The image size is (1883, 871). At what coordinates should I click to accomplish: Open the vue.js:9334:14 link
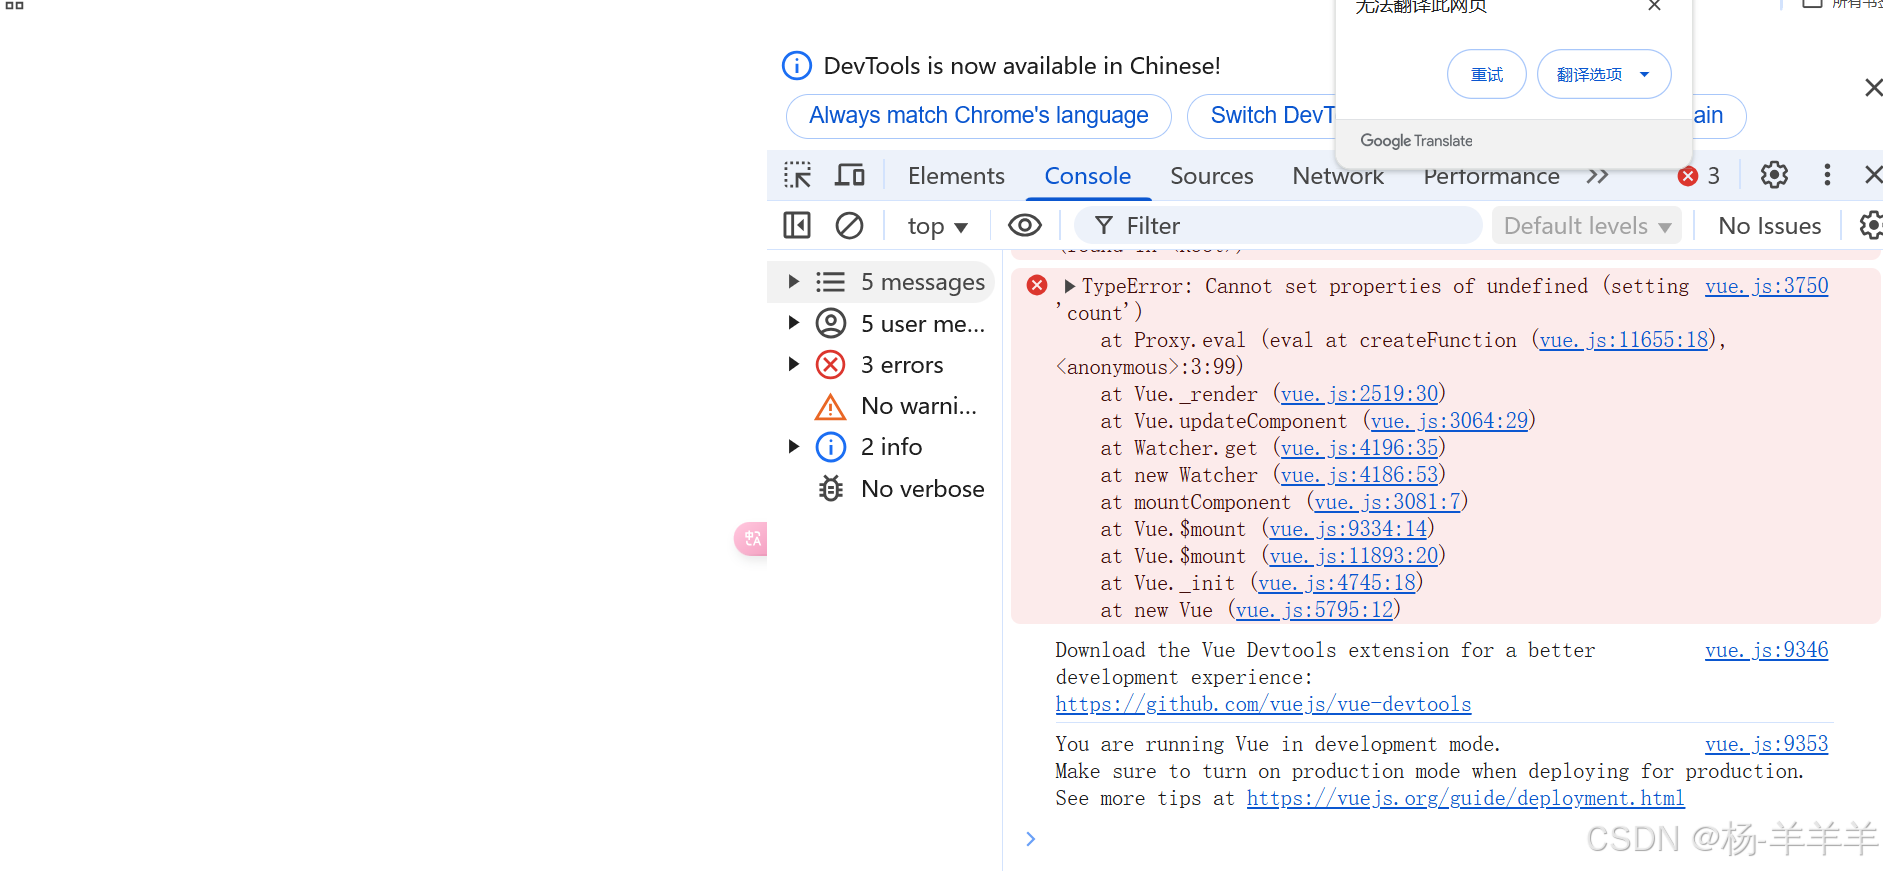point(1348,529)
